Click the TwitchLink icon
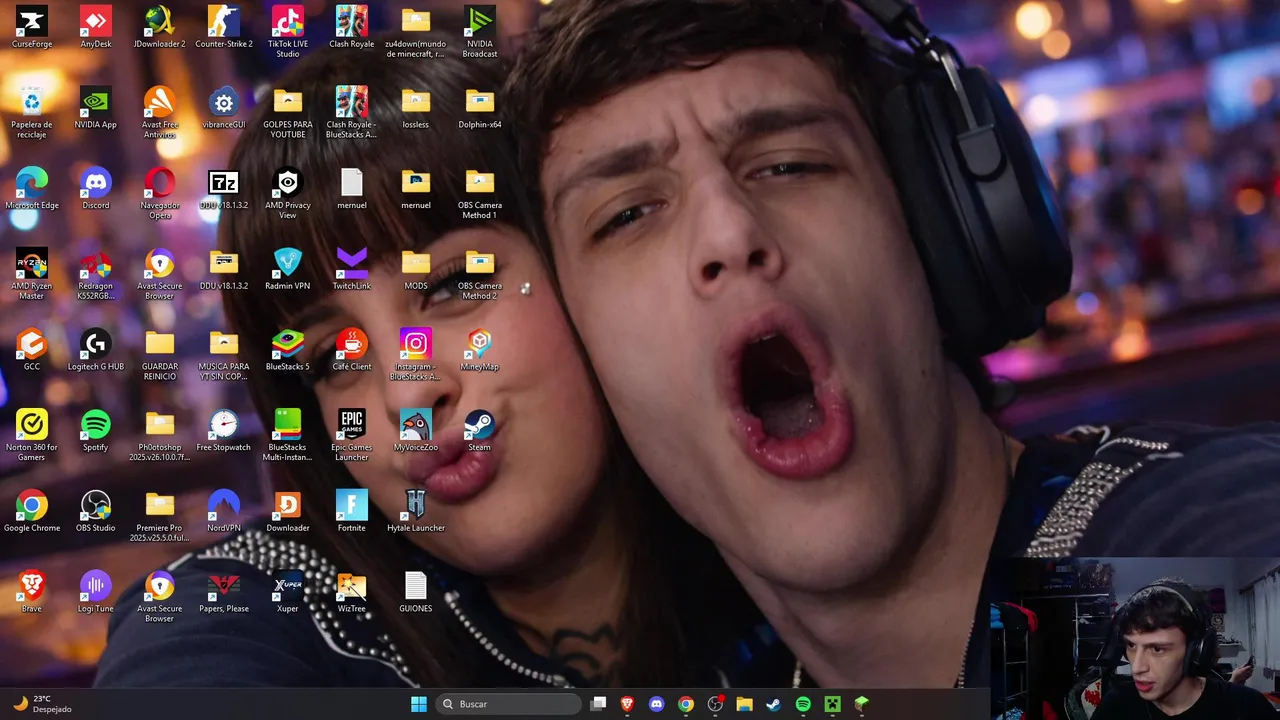1280x720 pixels. 352,269
